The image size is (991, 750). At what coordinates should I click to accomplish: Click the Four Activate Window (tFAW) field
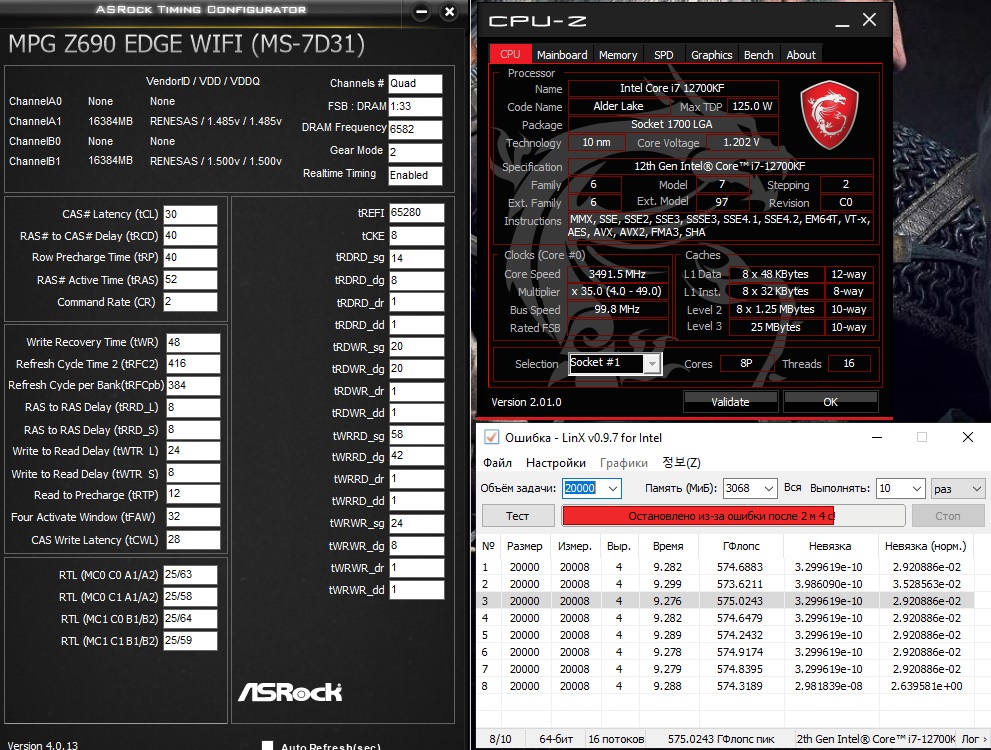click(x=193, y=517)
